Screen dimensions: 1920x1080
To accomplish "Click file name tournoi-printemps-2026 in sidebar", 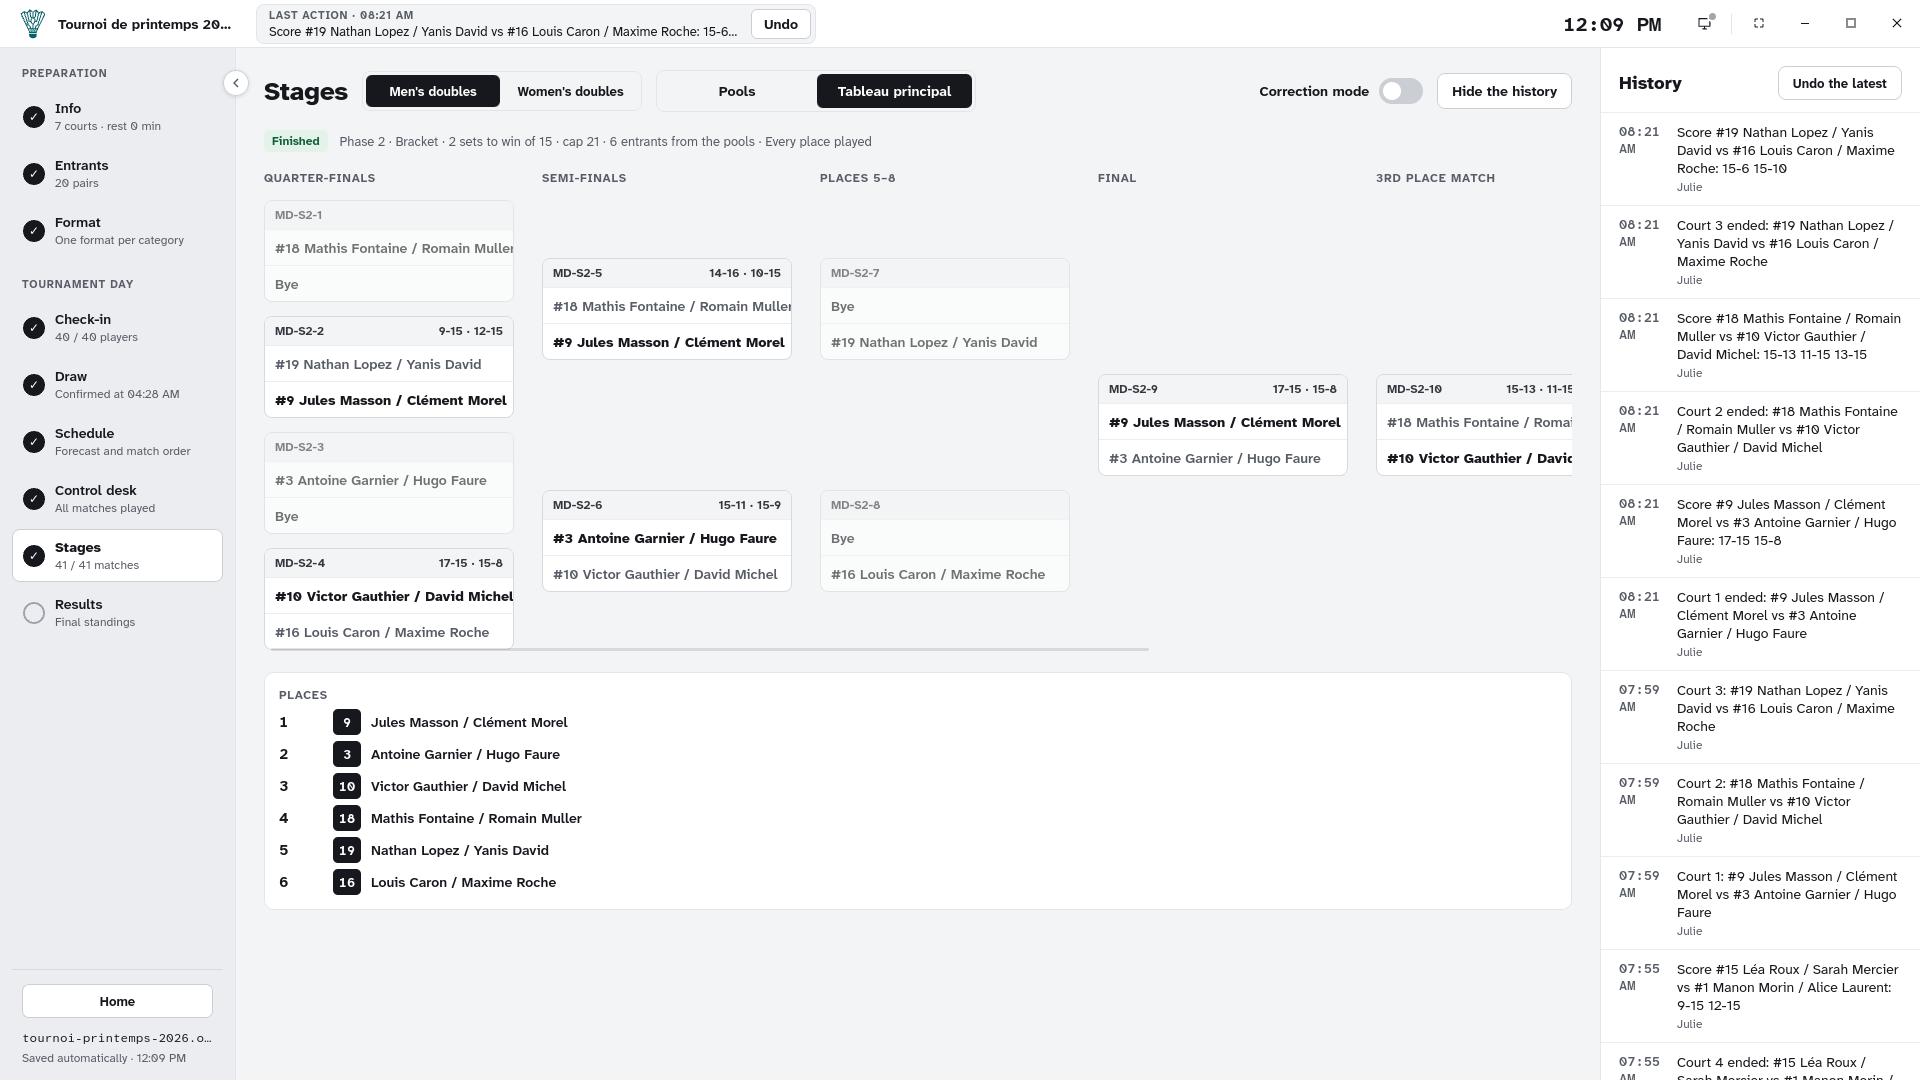I will click(117, 1038).
